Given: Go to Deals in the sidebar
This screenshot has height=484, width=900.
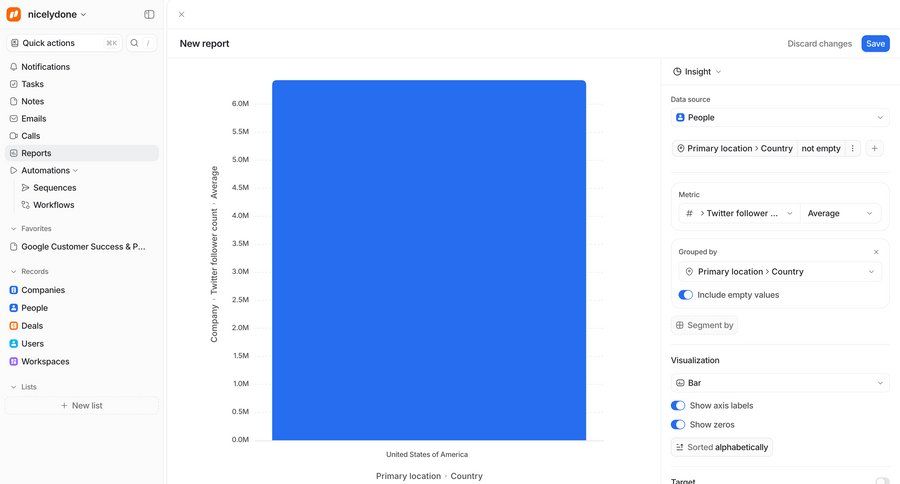Looking at the screenshot, I should tap(32, 326).
